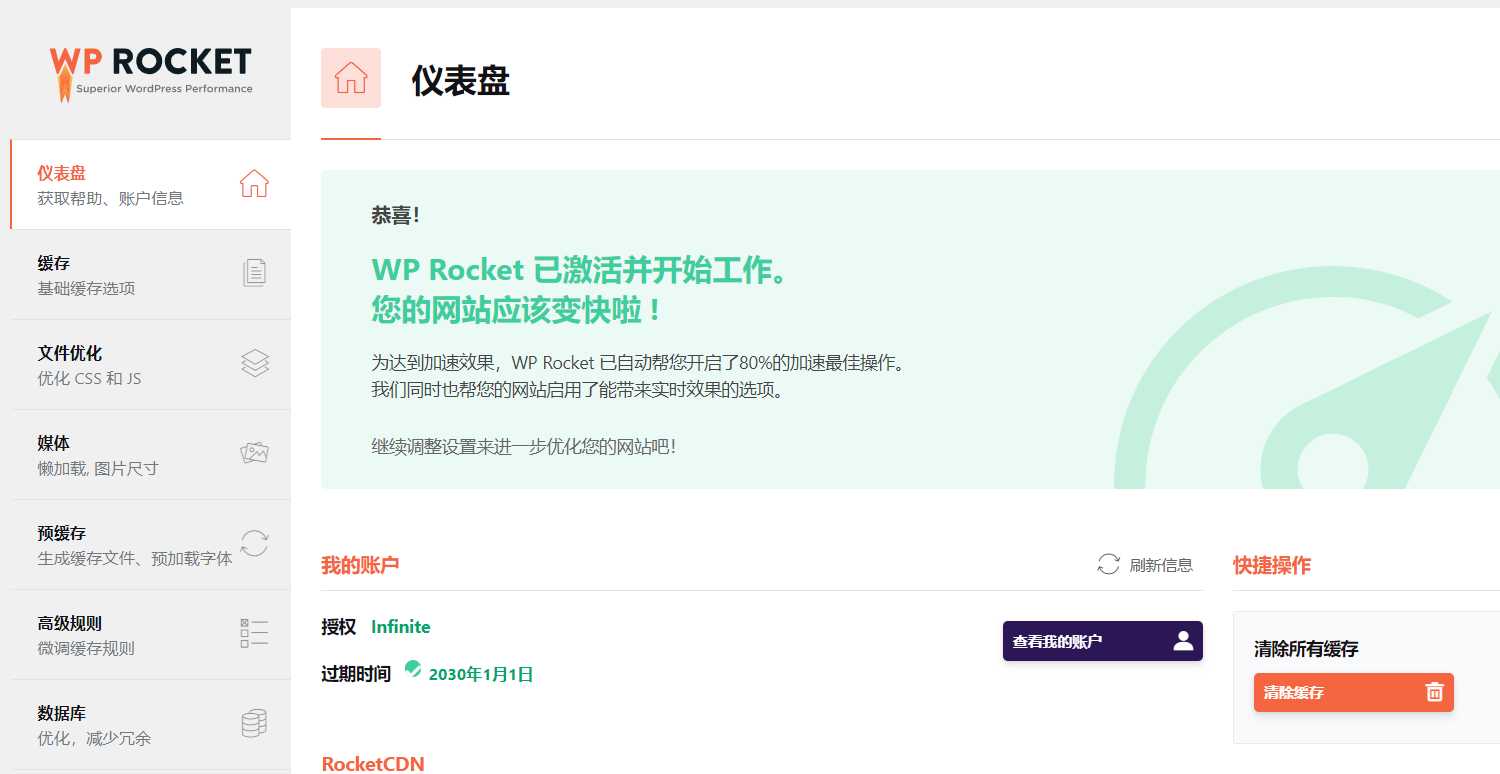This screenshot has width=1500, height=774.
Task: Click the 微调缓存规则 sidebar subtitle
Action: (x=86, y=648)
